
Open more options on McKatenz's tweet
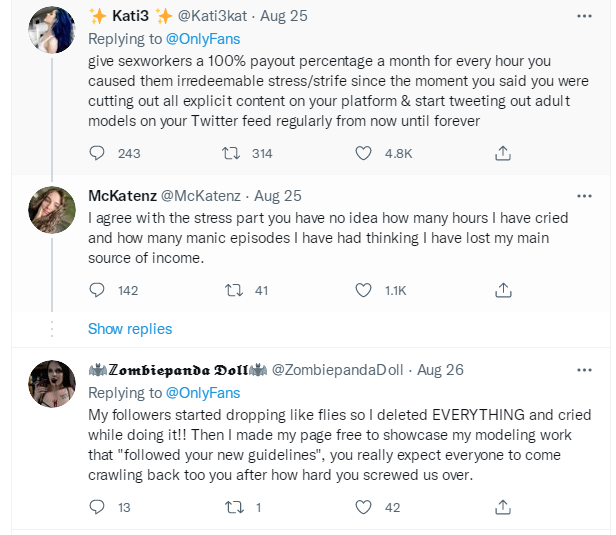tap(583, 196)
